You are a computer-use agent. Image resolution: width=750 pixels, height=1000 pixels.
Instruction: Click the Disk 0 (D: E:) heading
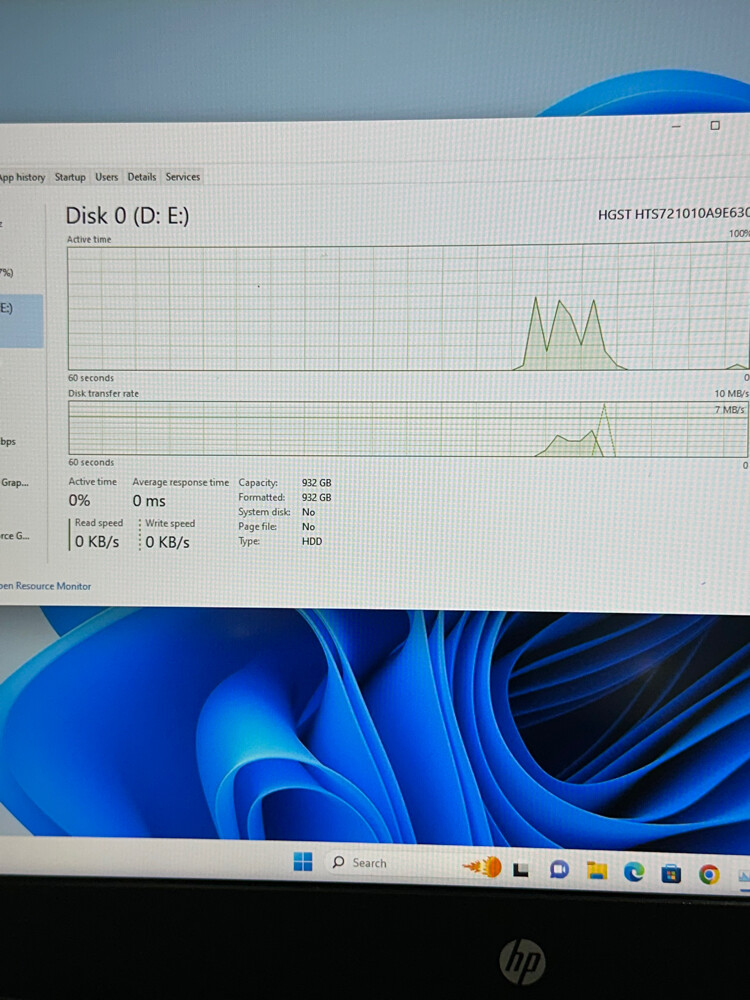pyautogui.click(x=128, y=216)
